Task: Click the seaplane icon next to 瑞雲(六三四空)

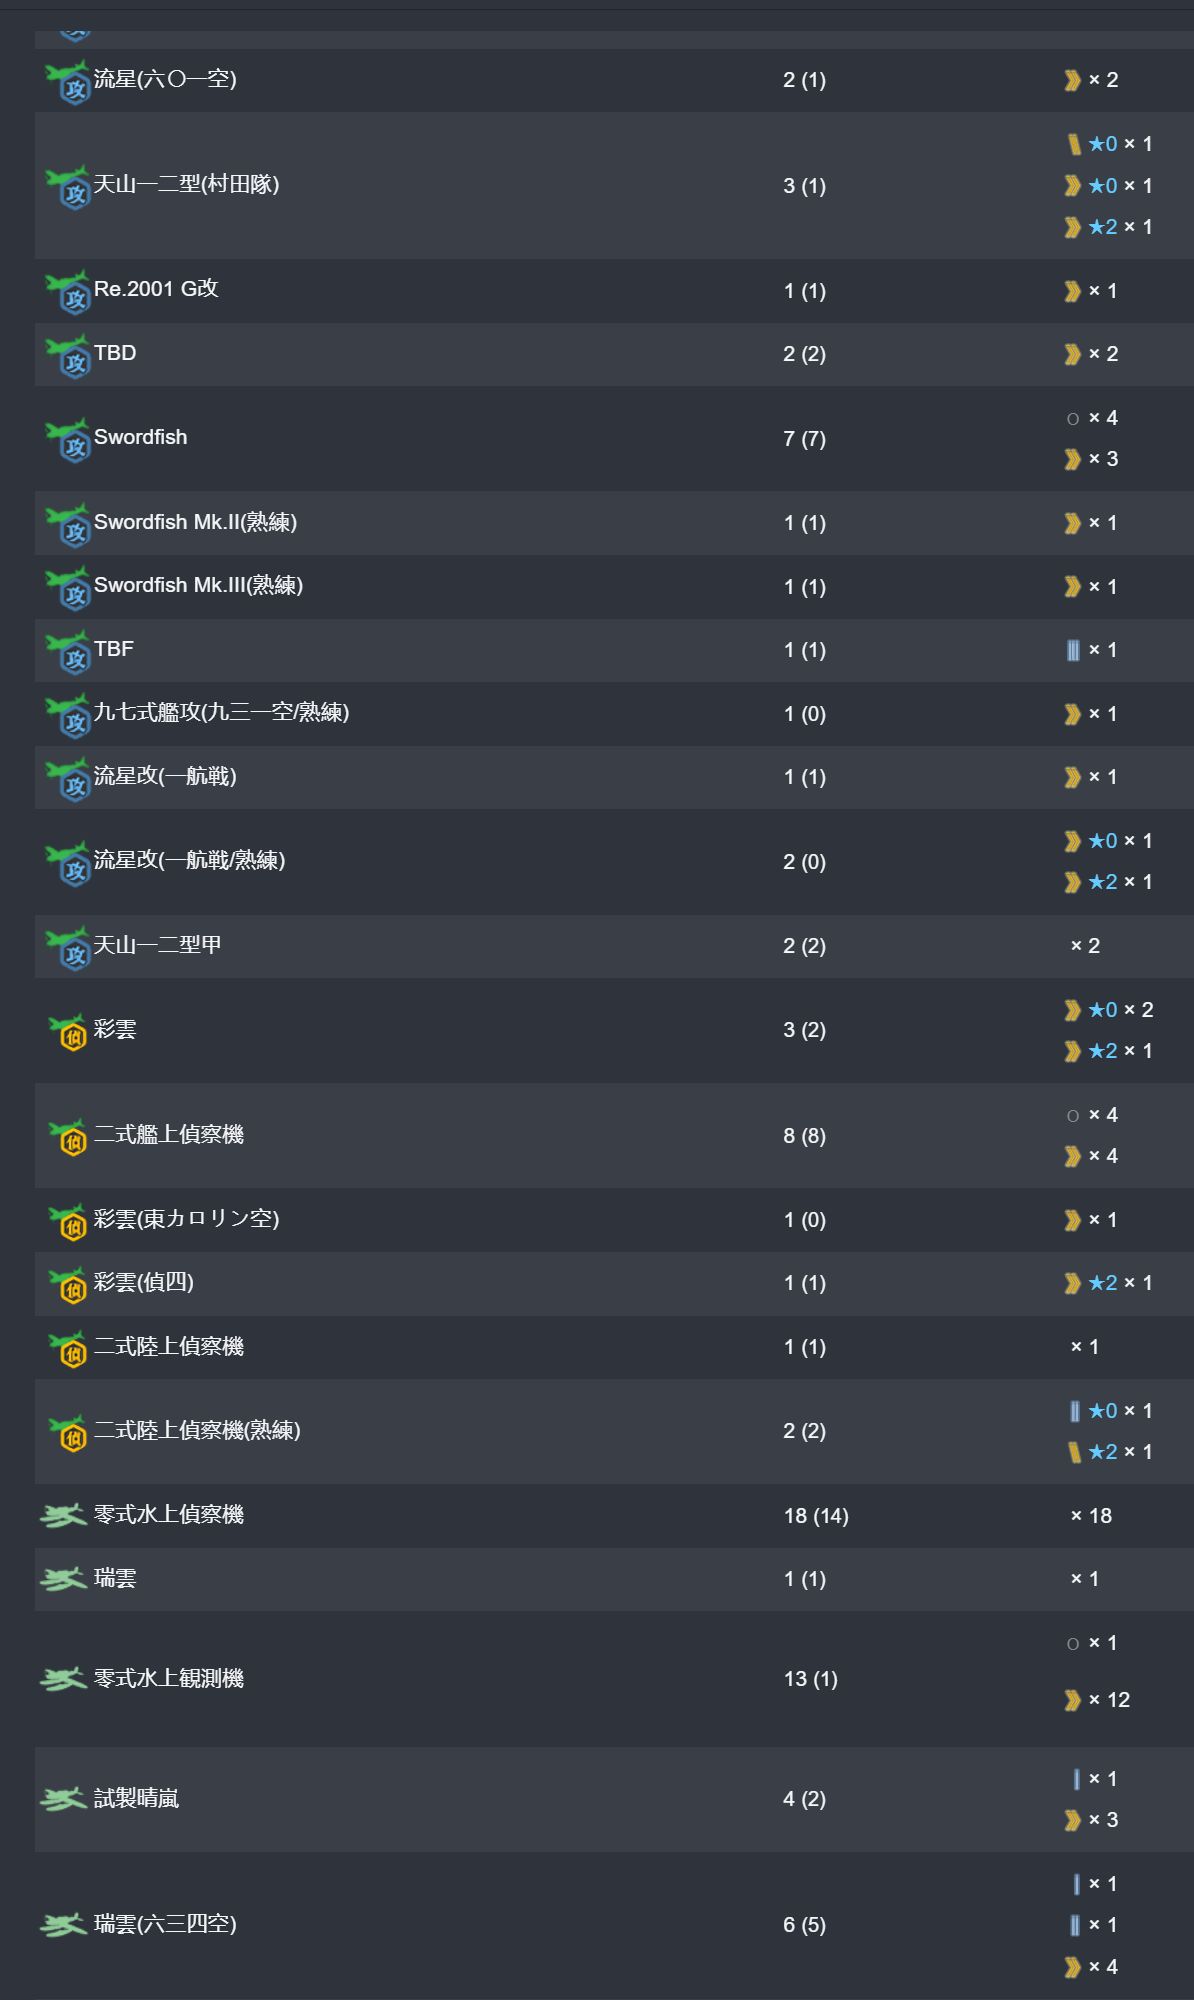Action: tap(63, 1924)
